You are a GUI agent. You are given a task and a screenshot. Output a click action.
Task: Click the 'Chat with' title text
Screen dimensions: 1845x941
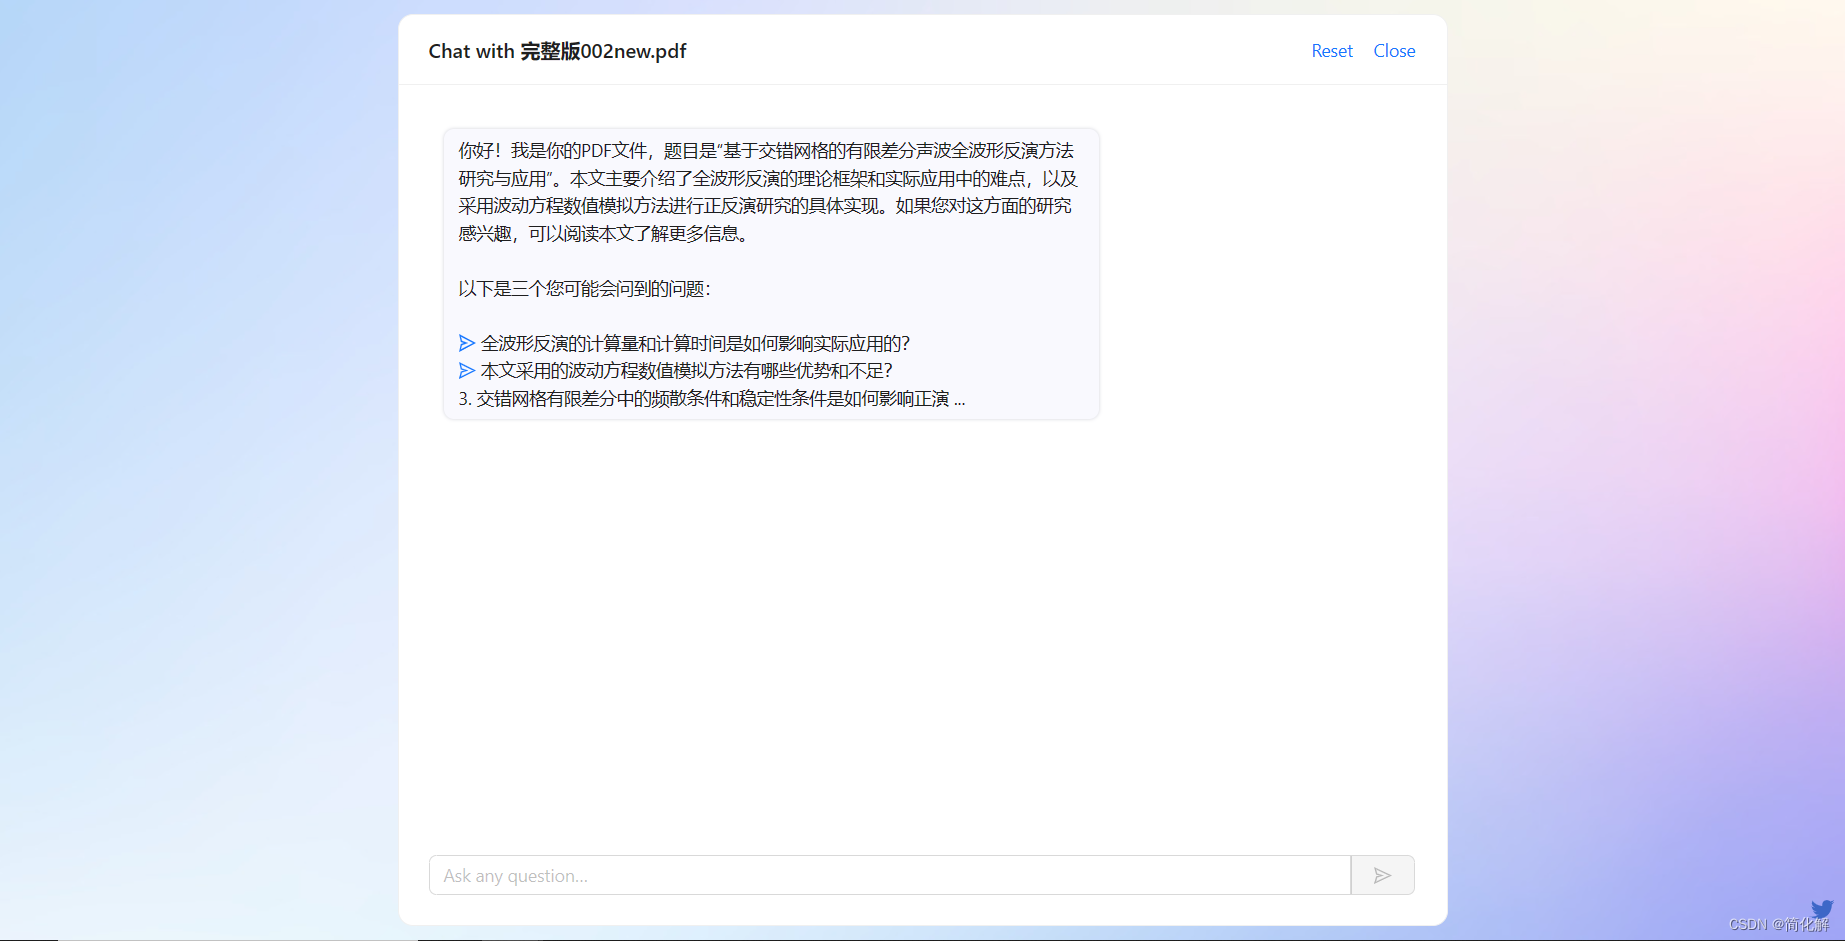pyautogui.click(x=471, y=51)
